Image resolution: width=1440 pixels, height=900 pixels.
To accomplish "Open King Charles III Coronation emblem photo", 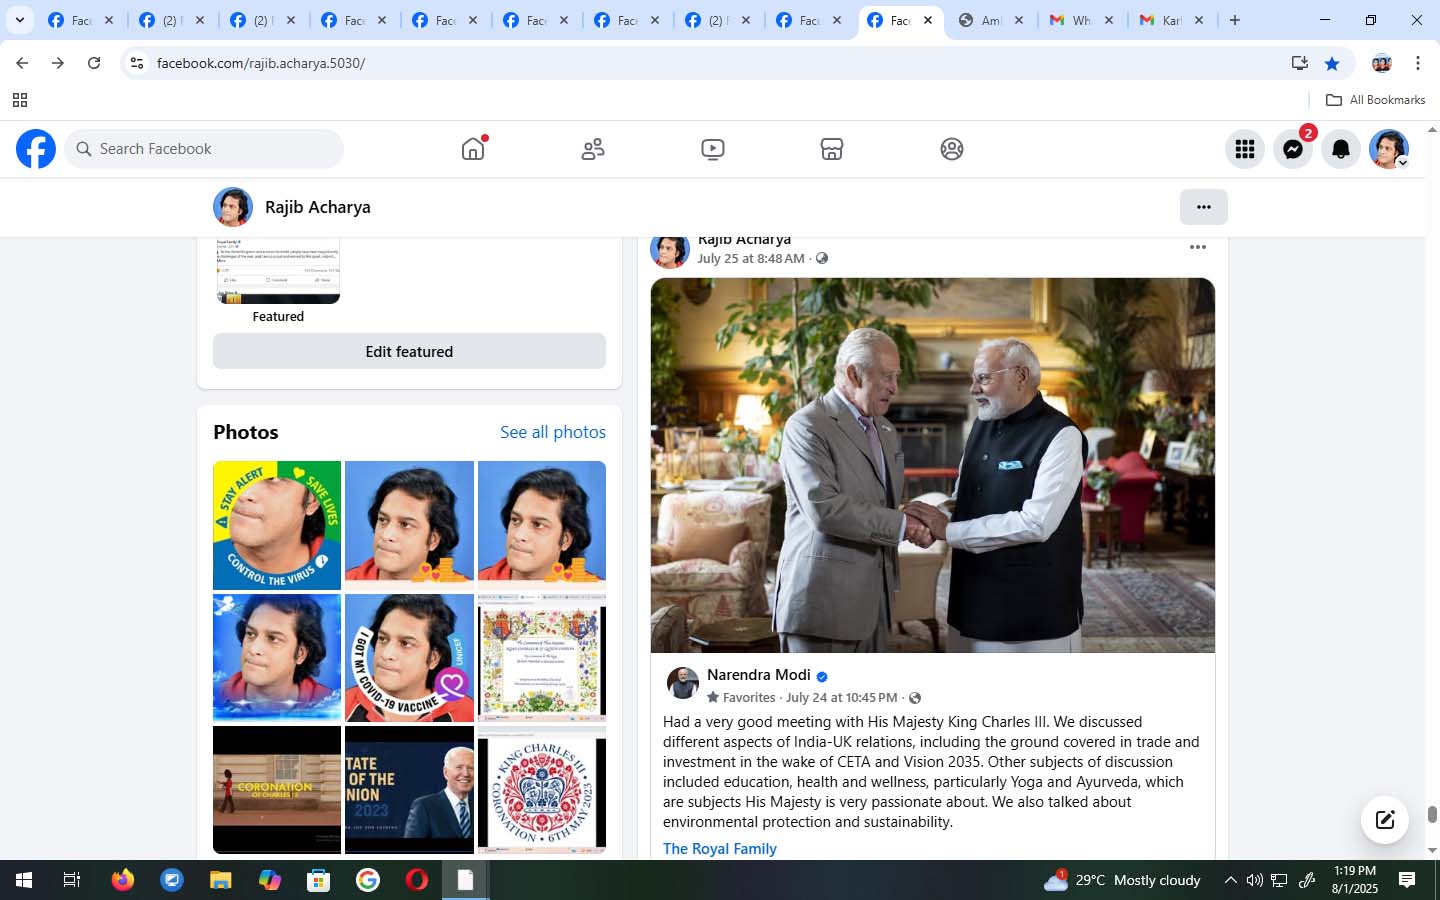I will [x=542, y=790].
